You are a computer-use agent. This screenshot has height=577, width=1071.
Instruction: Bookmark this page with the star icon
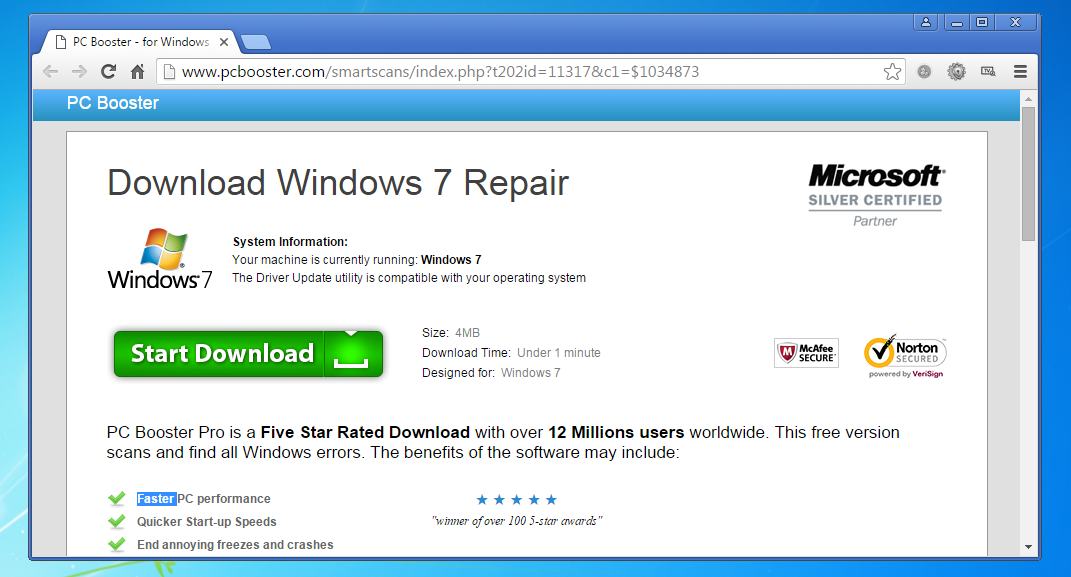[891, 71]
